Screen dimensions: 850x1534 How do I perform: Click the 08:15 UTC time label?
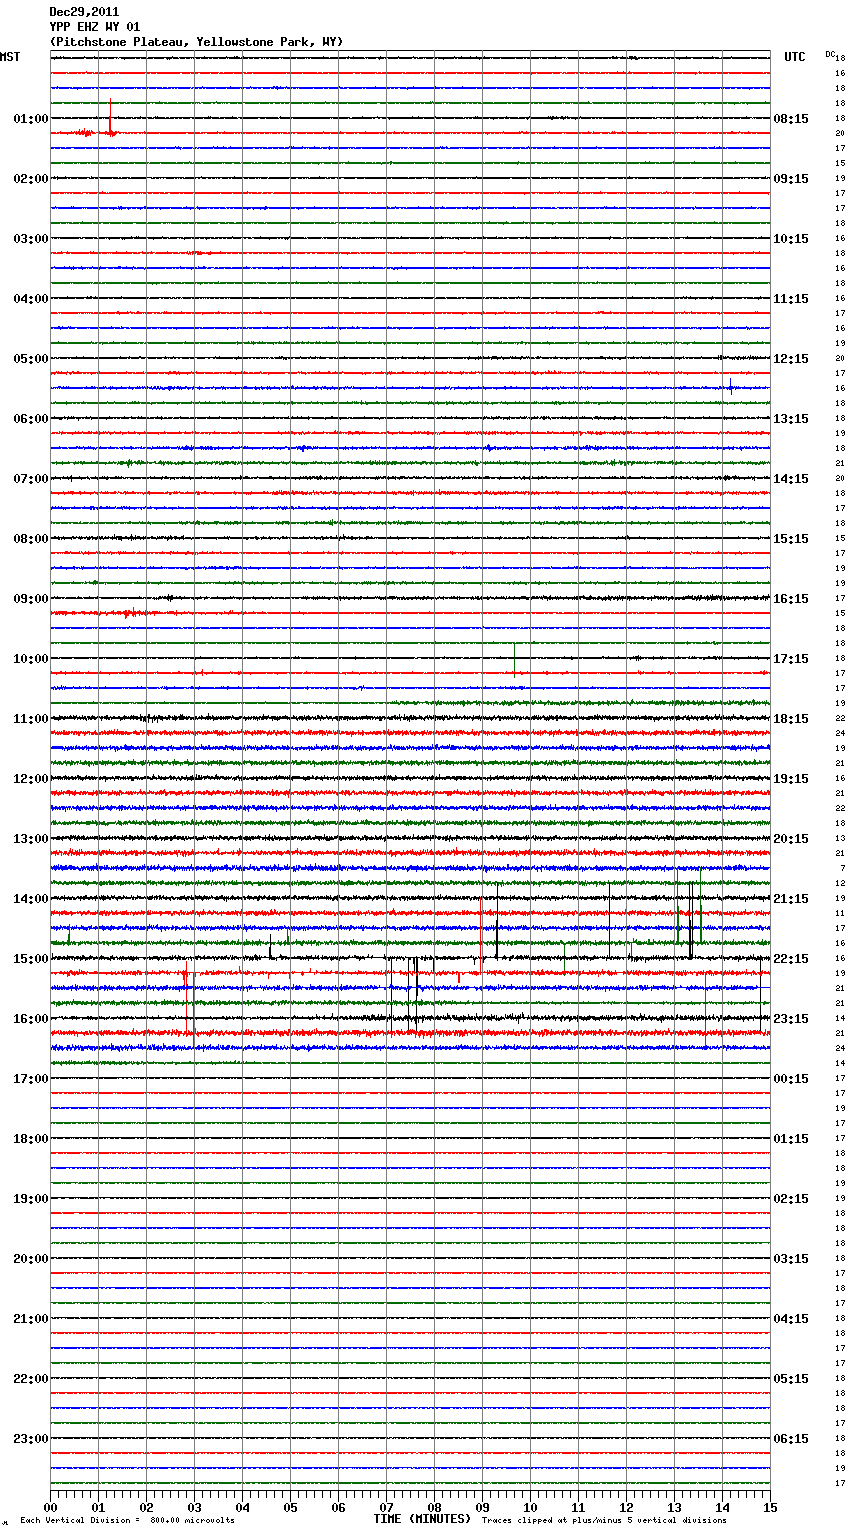pyautogui.click(x=791, y=119)
